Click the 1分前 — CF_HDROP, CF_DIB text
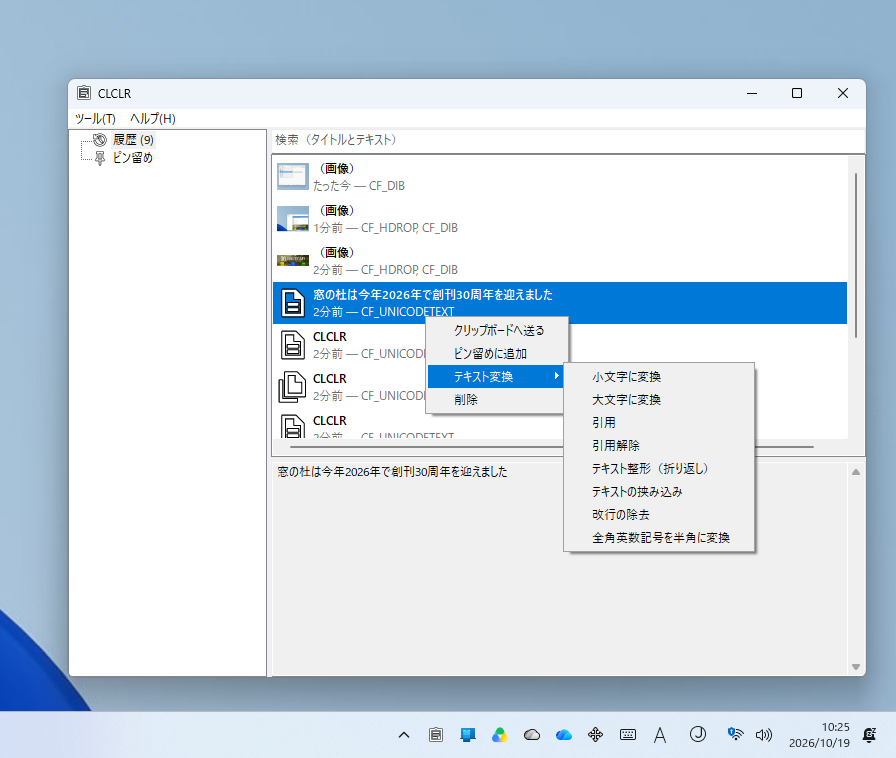896x758 pixels. (385, 228)
